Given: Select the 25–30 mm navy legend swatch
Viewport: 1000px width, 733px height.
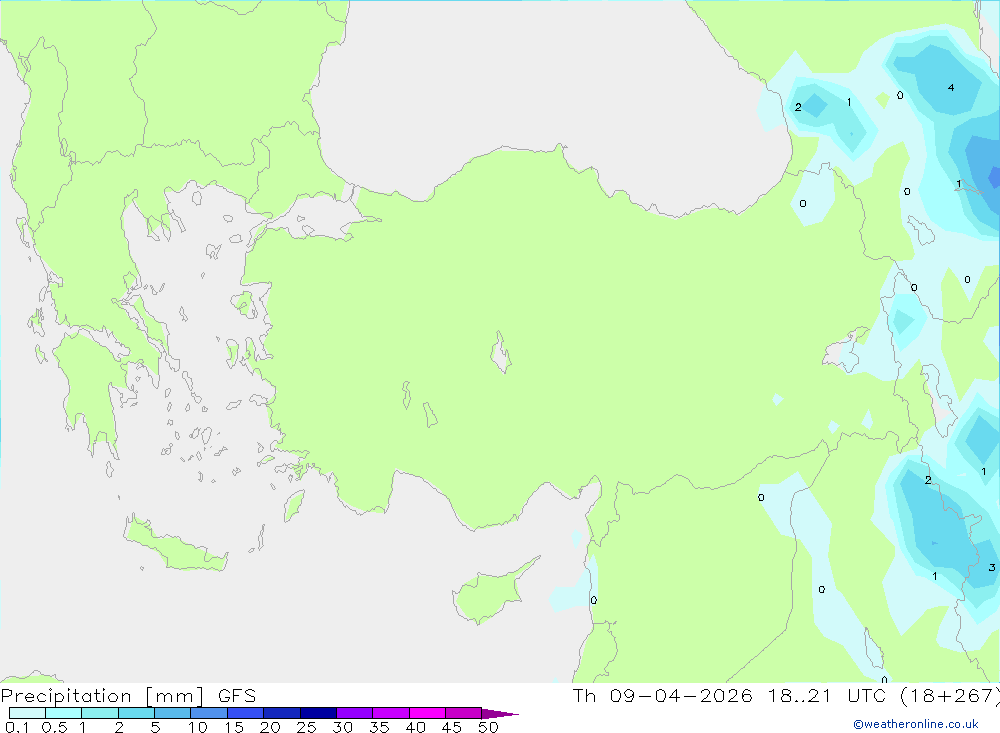Looking at the screenshot, I should (x=318, y=713).
